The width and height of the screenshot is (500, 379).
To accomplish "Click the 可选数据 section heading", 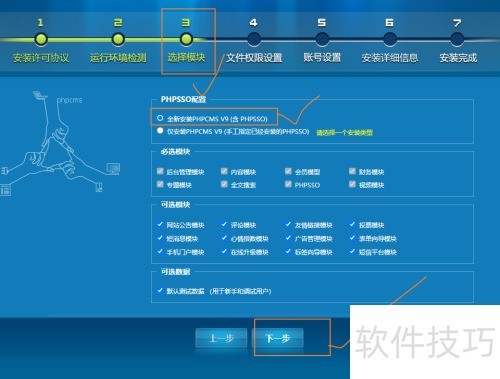I will click(175, 272).
